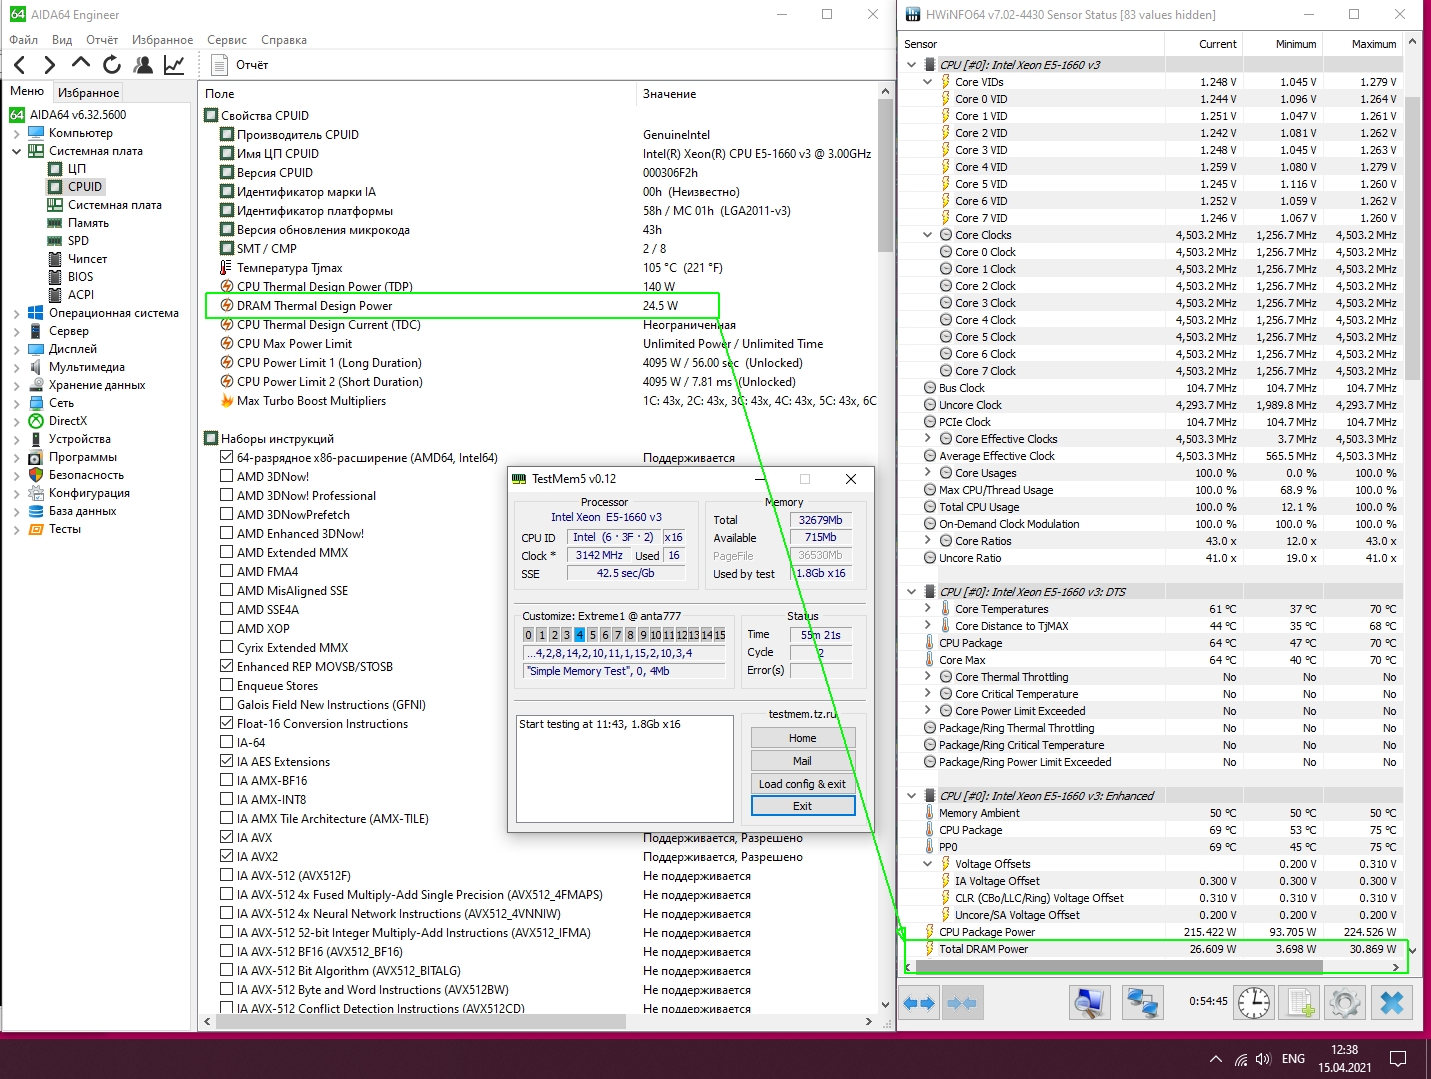Viewport: 1431px width, 1079px height.
Task: Collapse Core Clocks group in HWiNFO
Action: [x=928, y=235]
